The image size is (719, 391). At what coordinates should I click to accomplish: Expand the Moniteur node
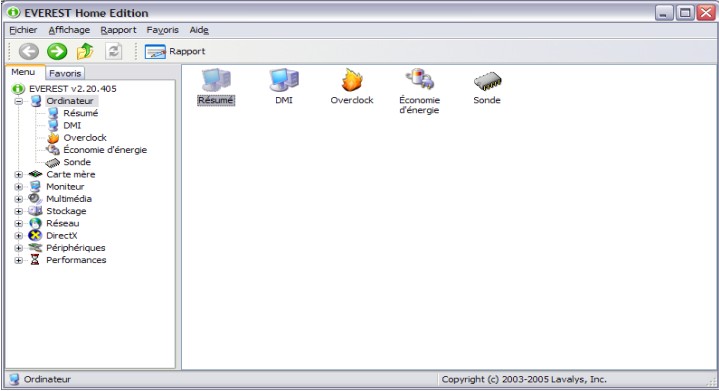pyautogui.click(x=18, y=187)
